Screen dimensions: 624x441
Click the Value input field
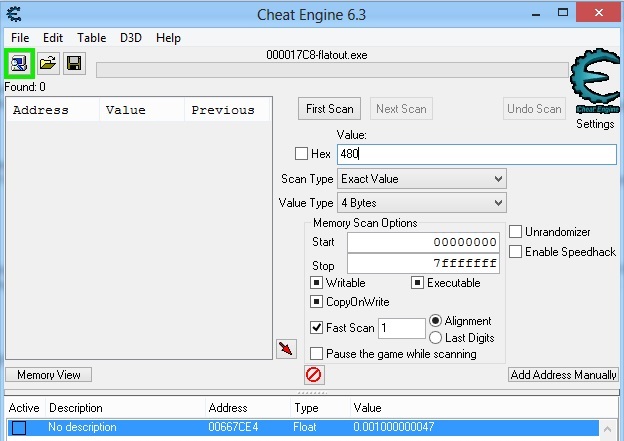(477, 154)
